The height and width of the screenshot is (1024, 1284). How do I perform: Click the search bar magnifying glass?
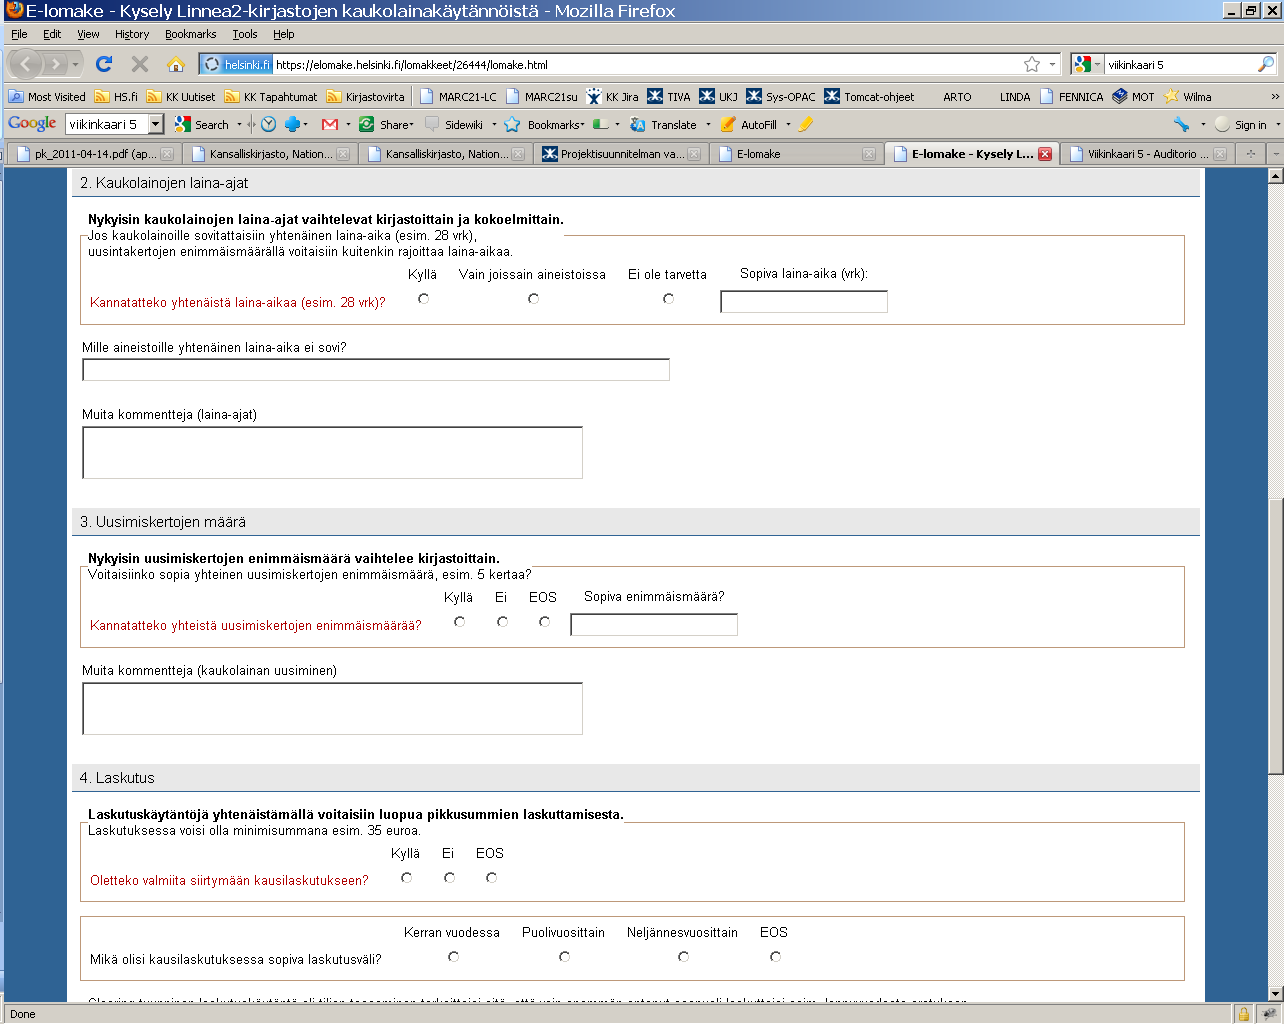[x=1266, y=64]
